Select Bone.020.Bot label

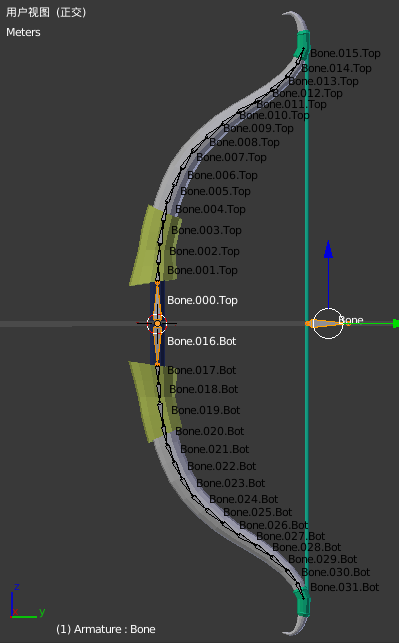(x=210, y=431)
